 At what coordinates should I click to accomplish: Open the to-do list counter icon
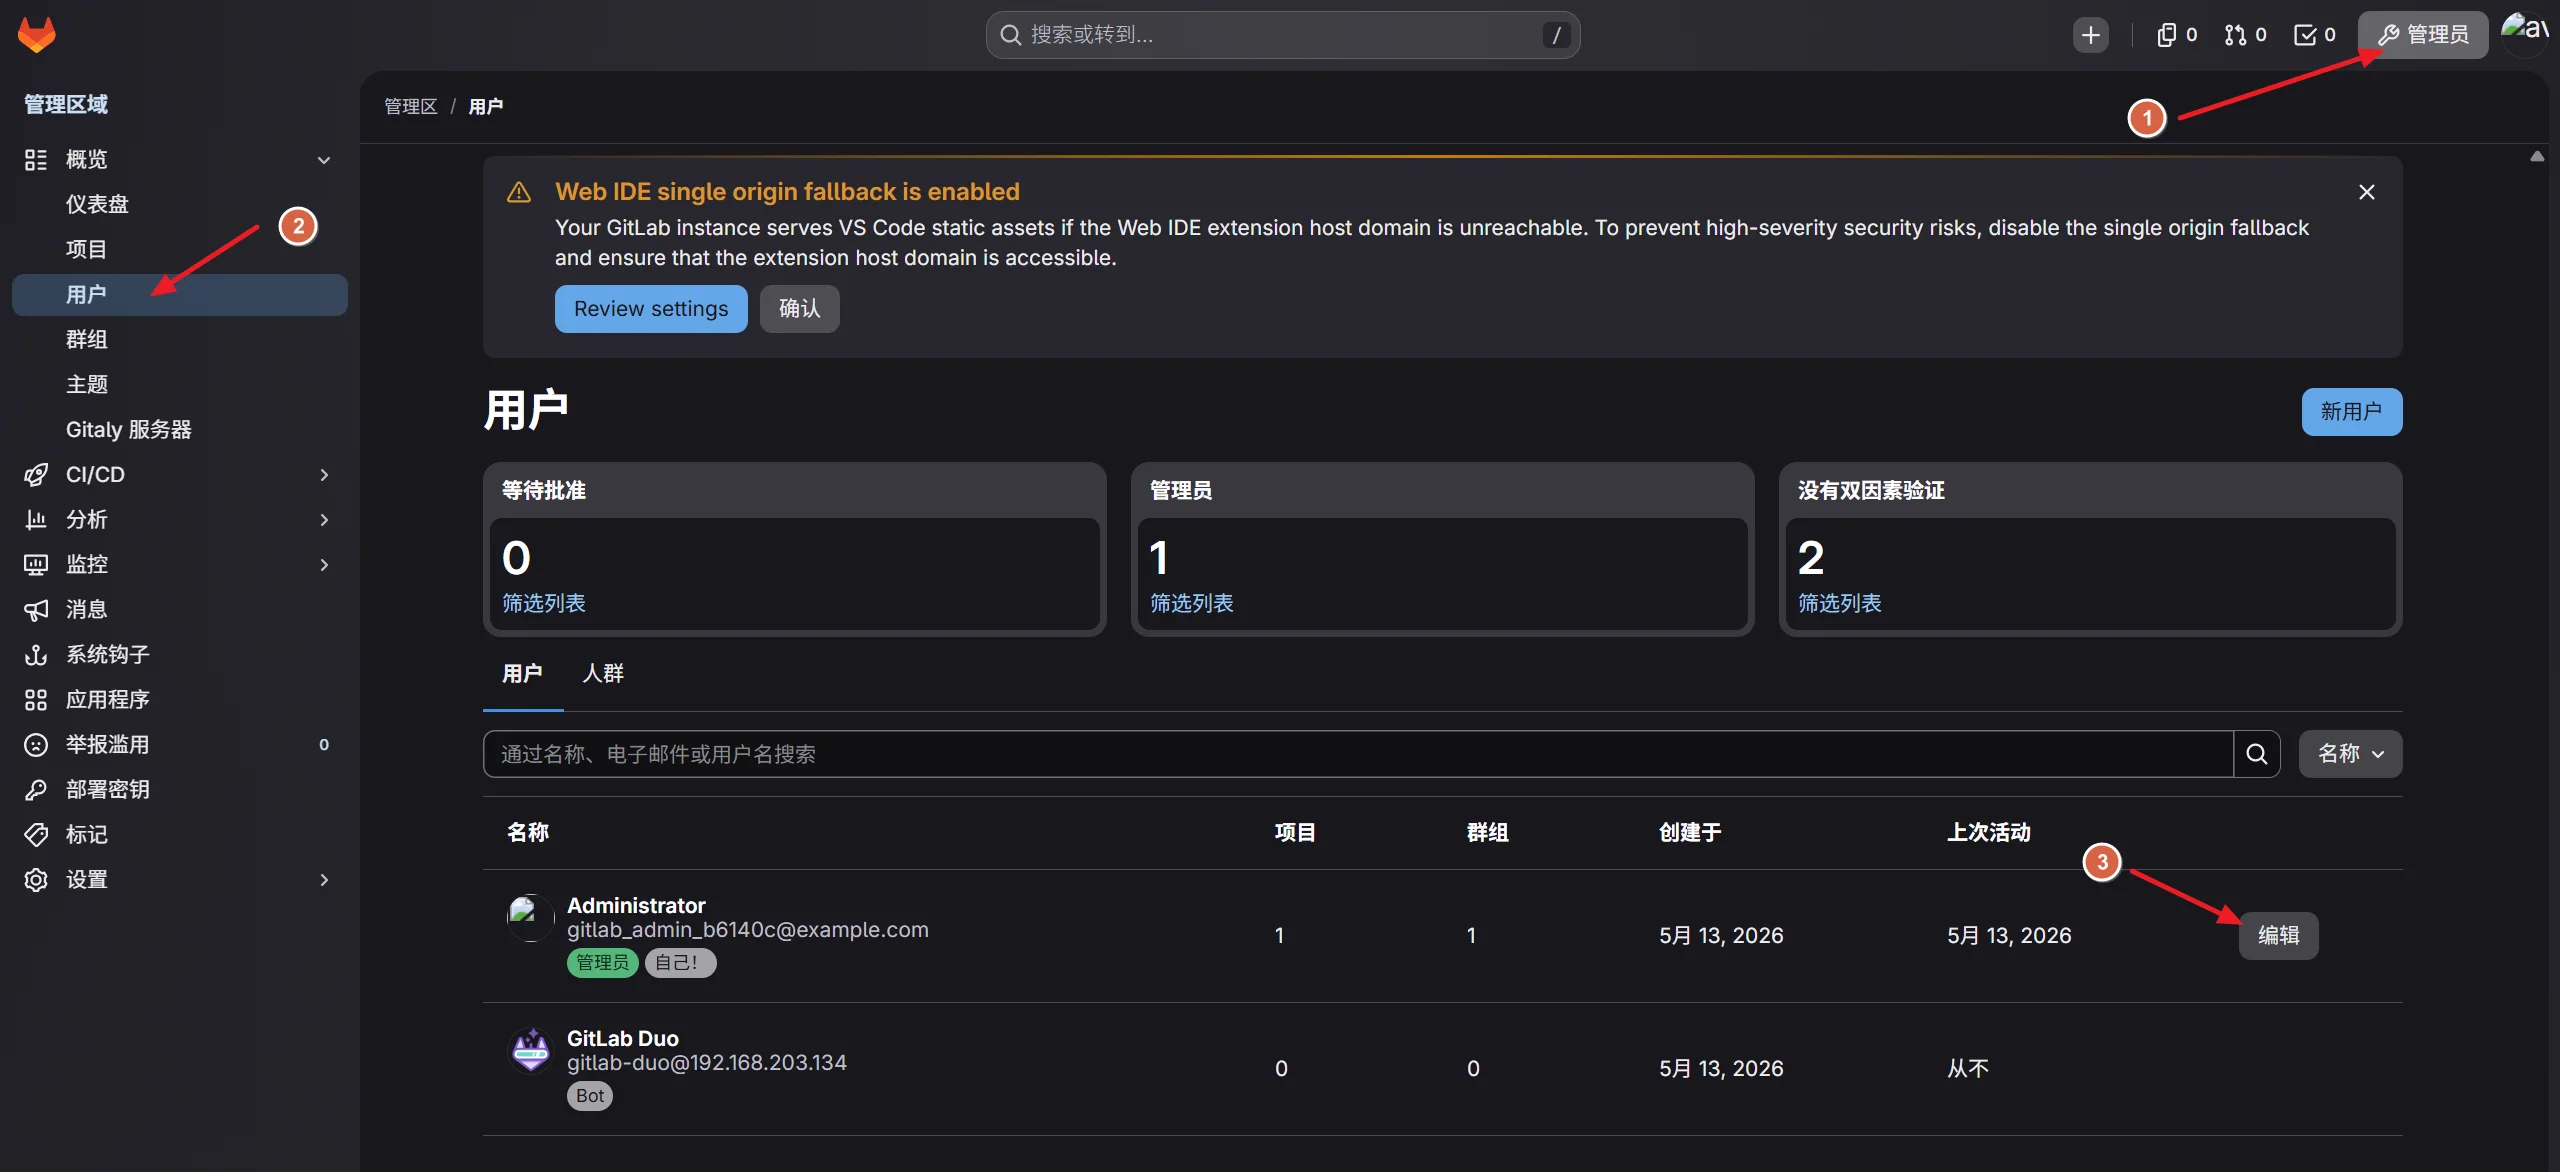point(2314,35)
